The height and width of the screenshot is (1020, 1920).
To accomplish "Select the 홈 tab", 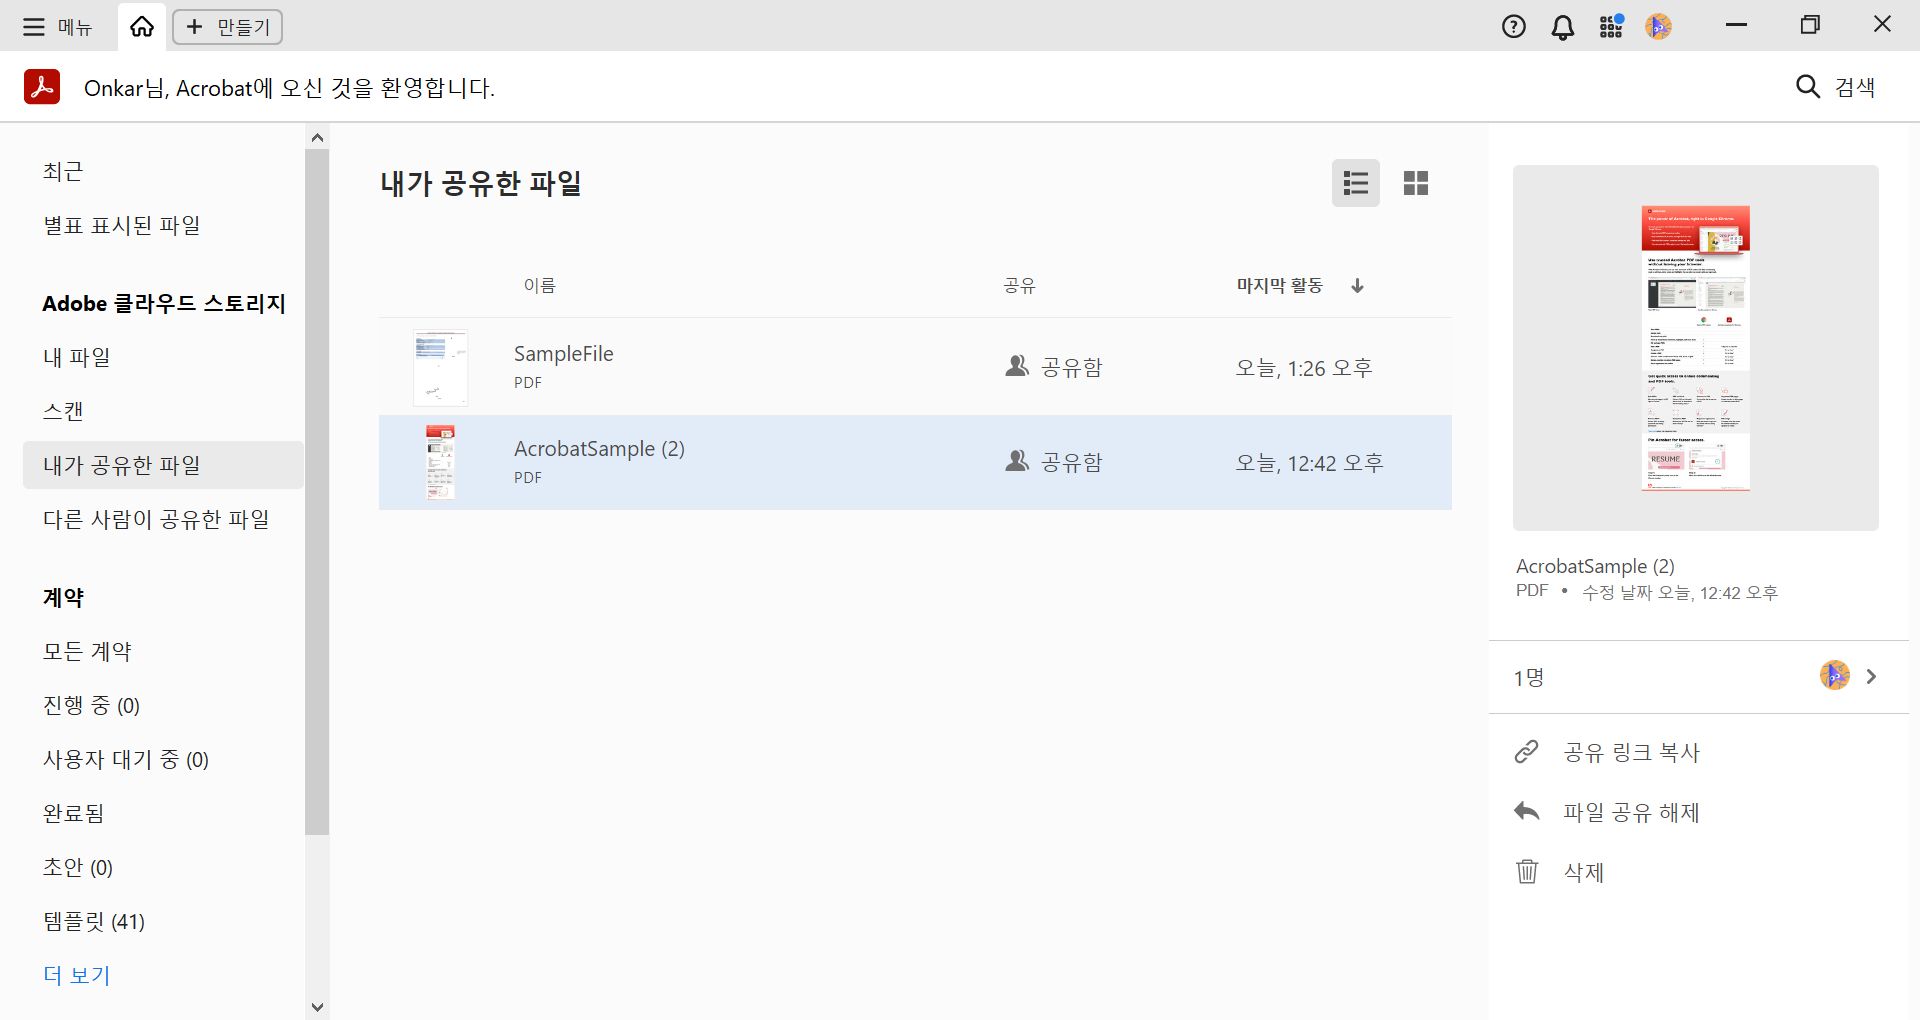I will pos(140,26).
